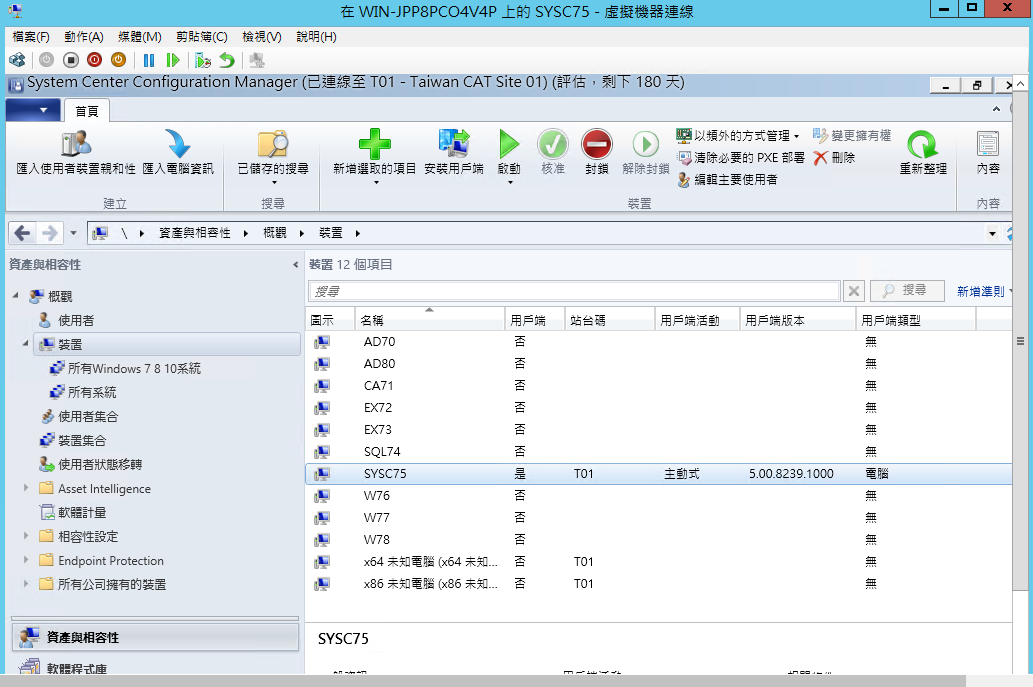The height and width of the screenshot is (687, 1033).
Task: Click 資產與相容性 in the breadcrumb bar
Action: [194, 233]
